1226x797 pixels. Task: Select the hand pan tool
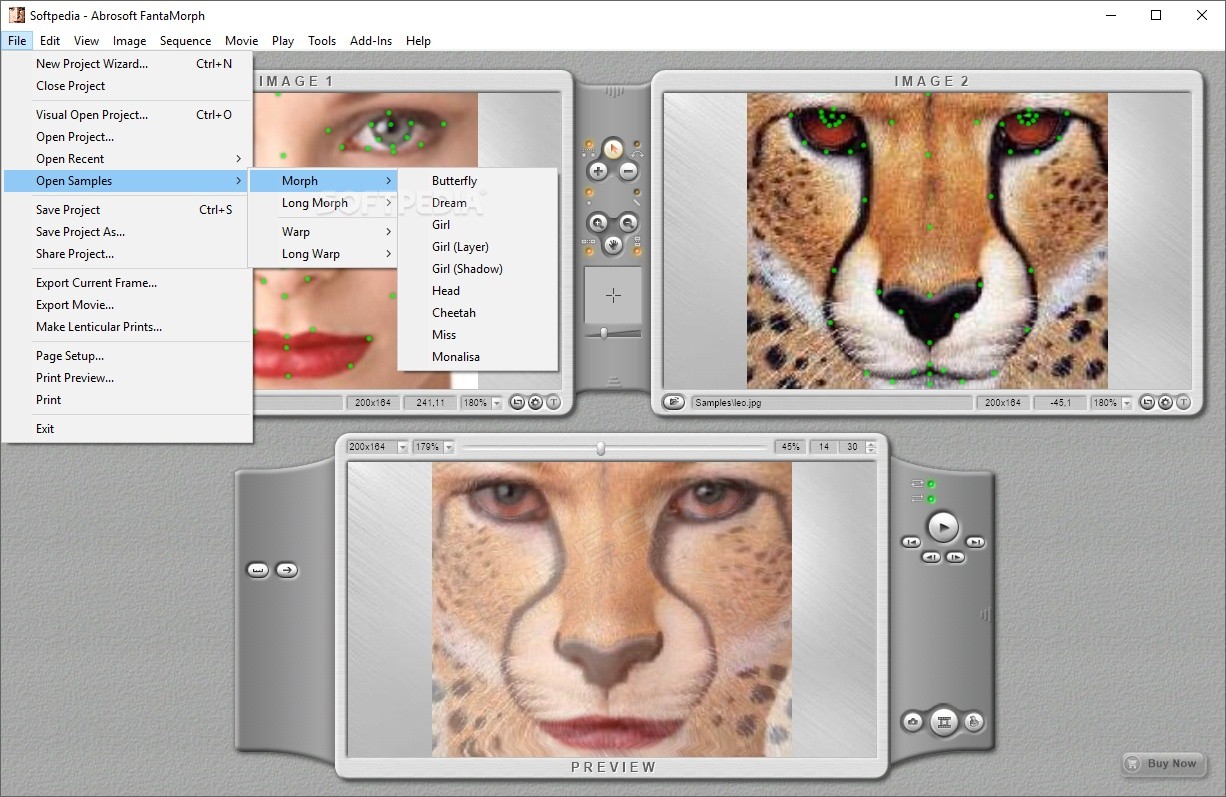[613, 244]
